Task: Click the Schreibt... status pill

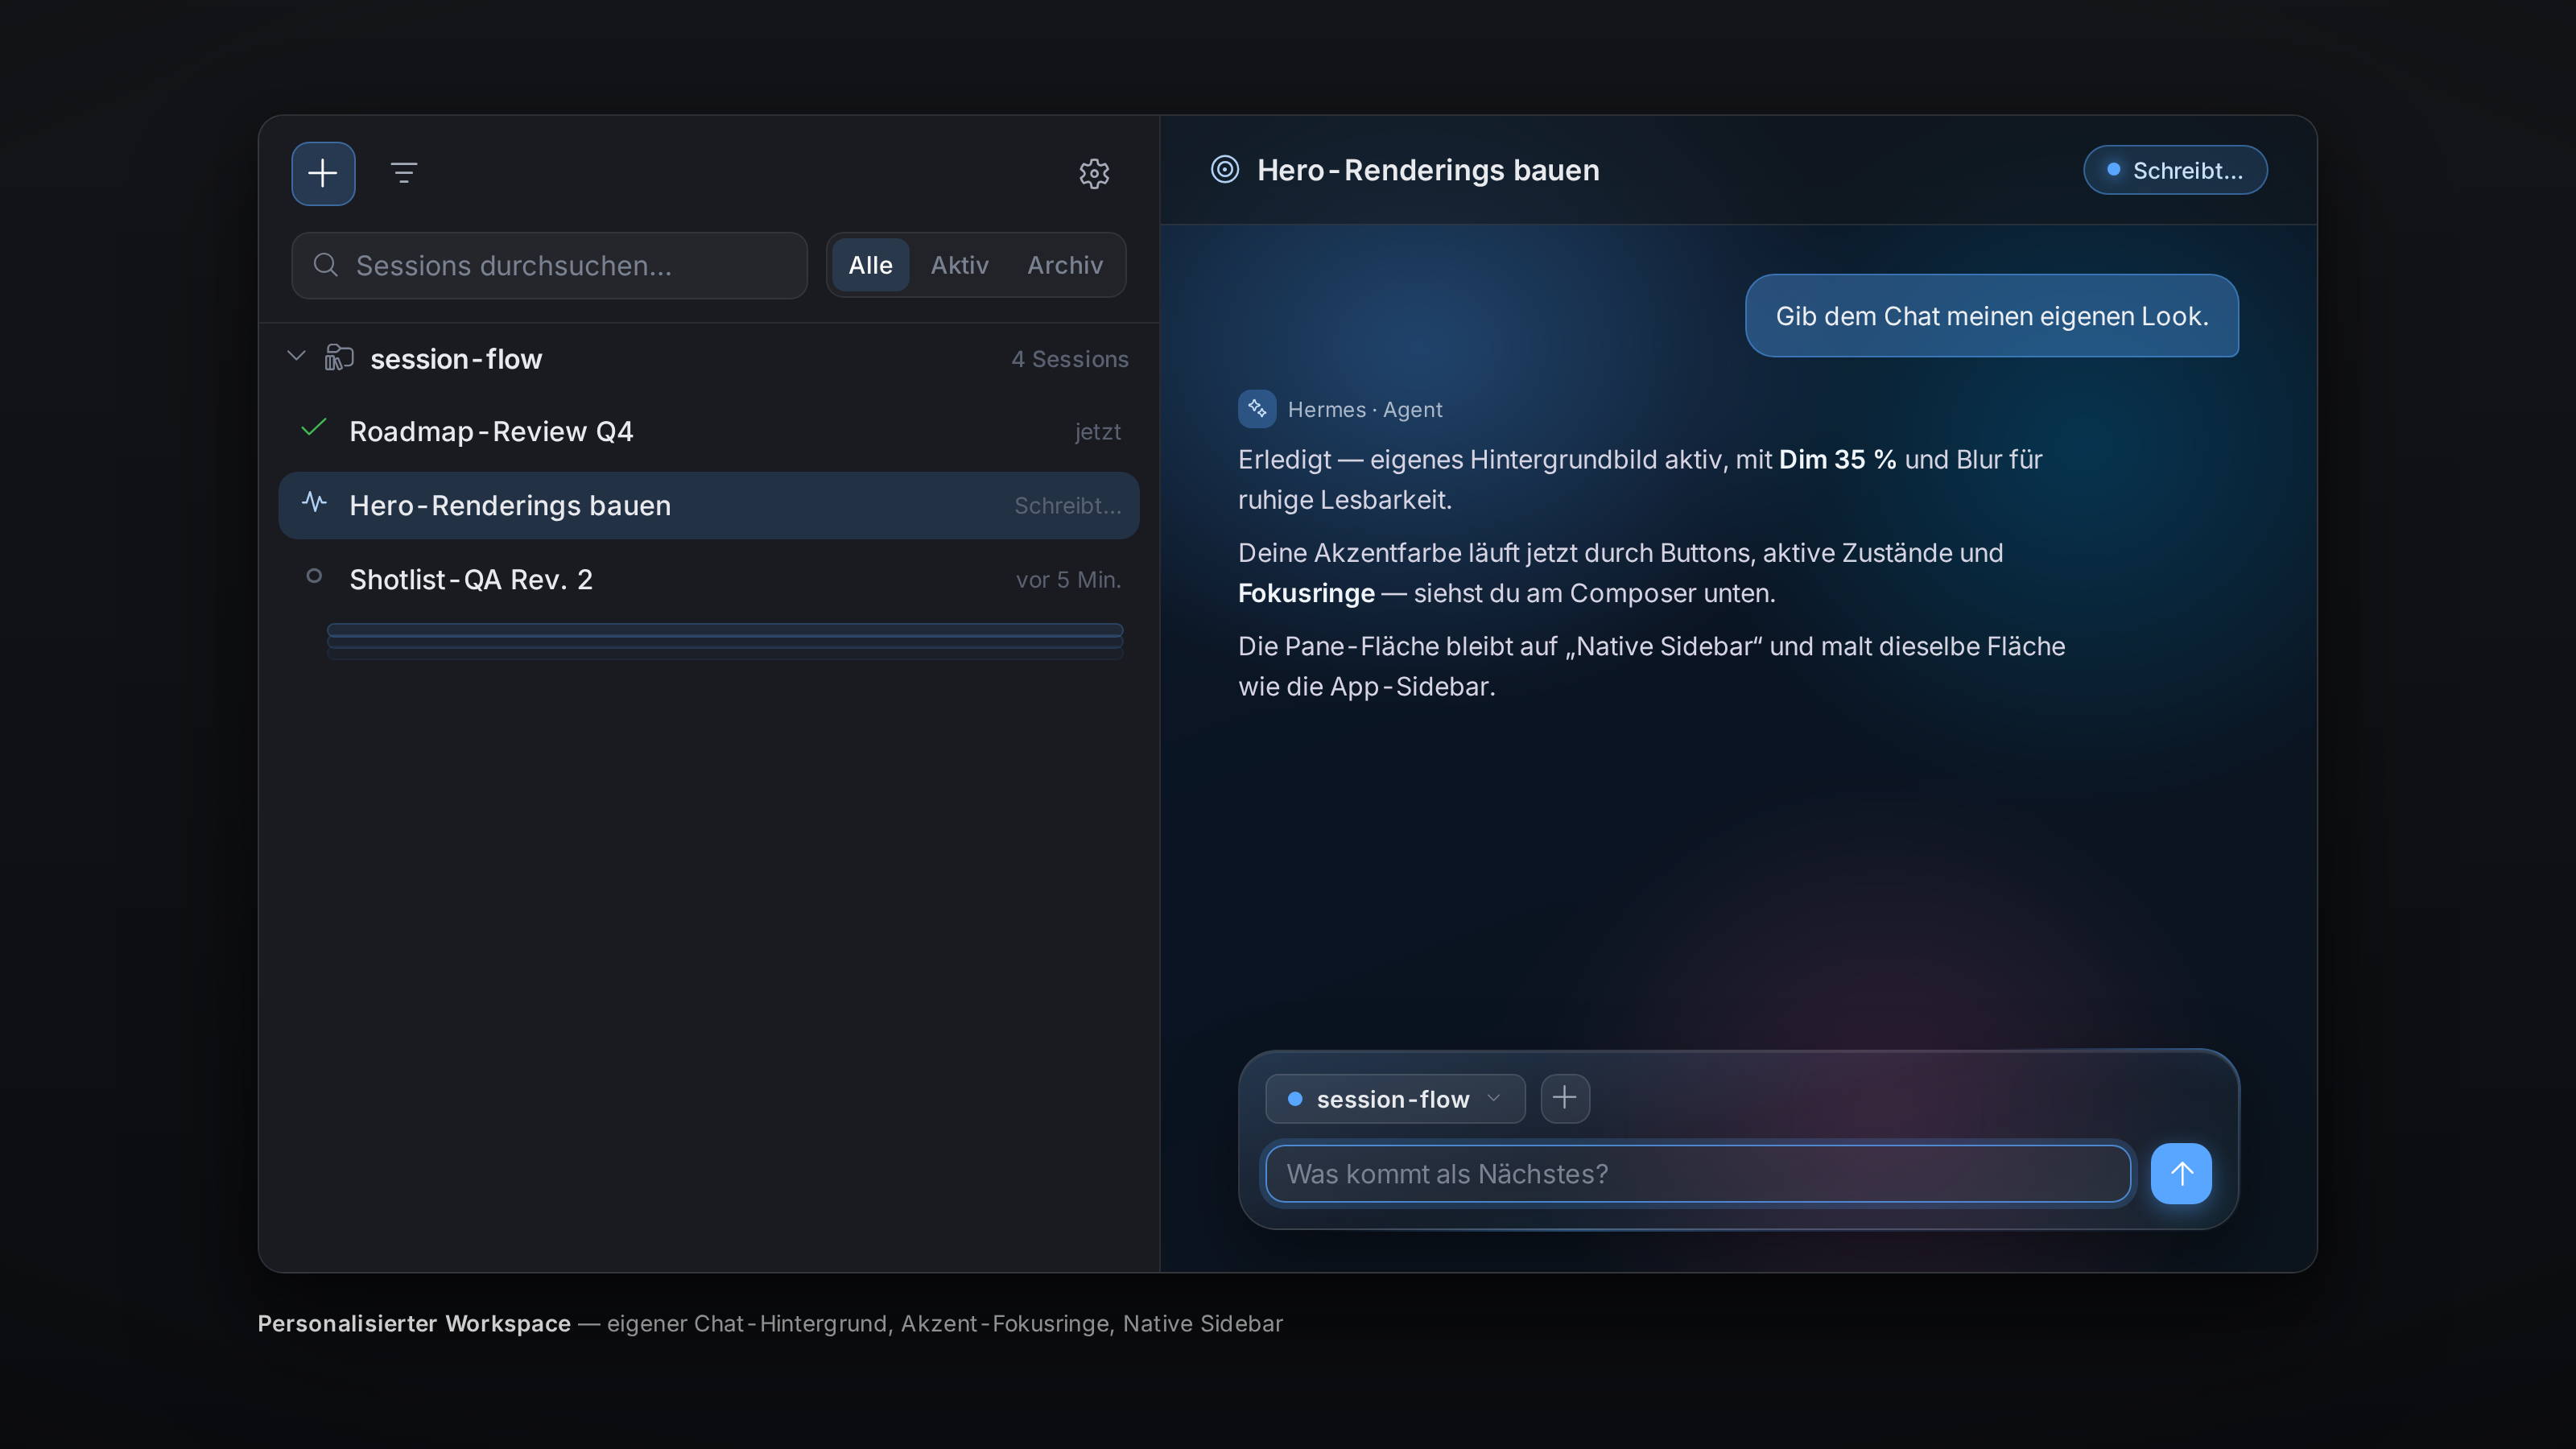Action: coord(2175,170)
